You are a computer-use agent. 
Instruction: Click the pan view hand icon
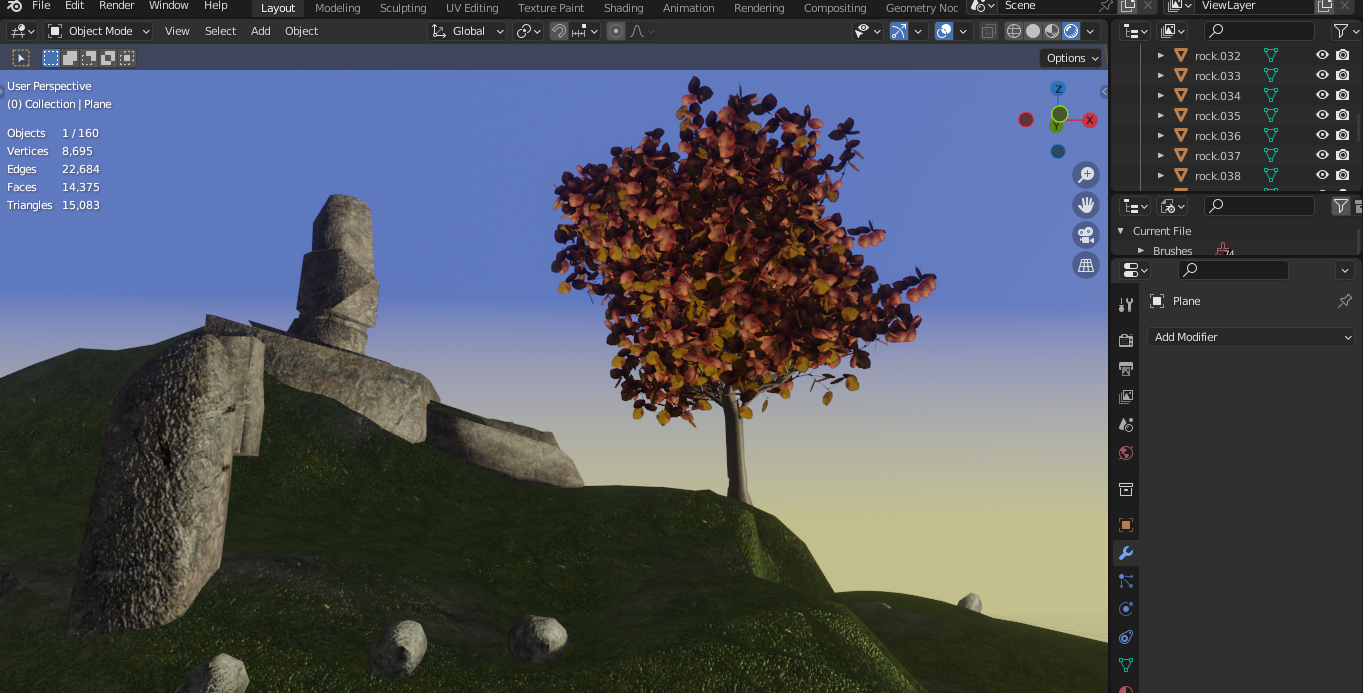pyautogui.click(x=1085, y=205)
